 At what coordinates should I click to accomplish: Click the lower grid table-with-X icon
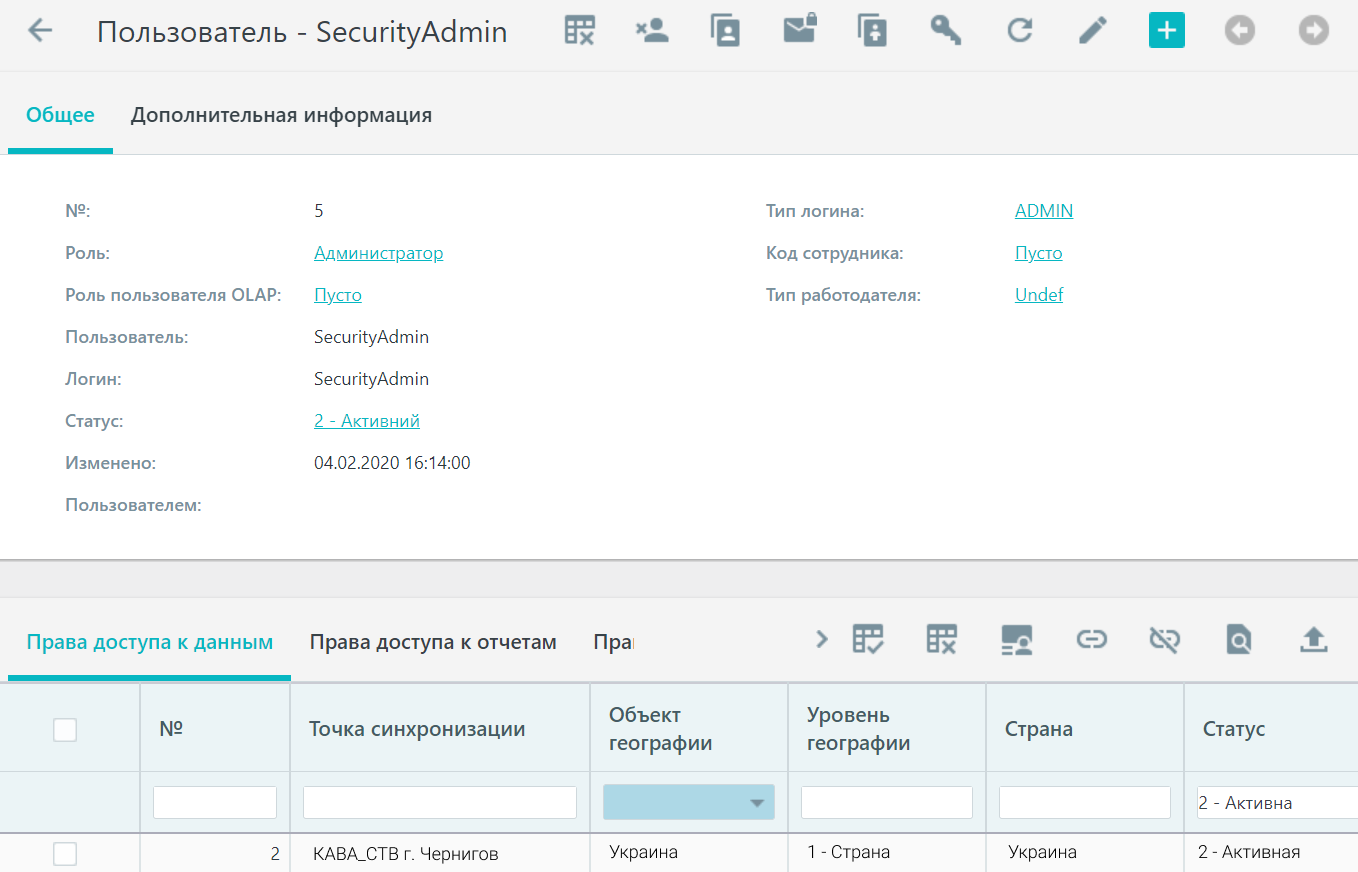[x=942, y=639]
